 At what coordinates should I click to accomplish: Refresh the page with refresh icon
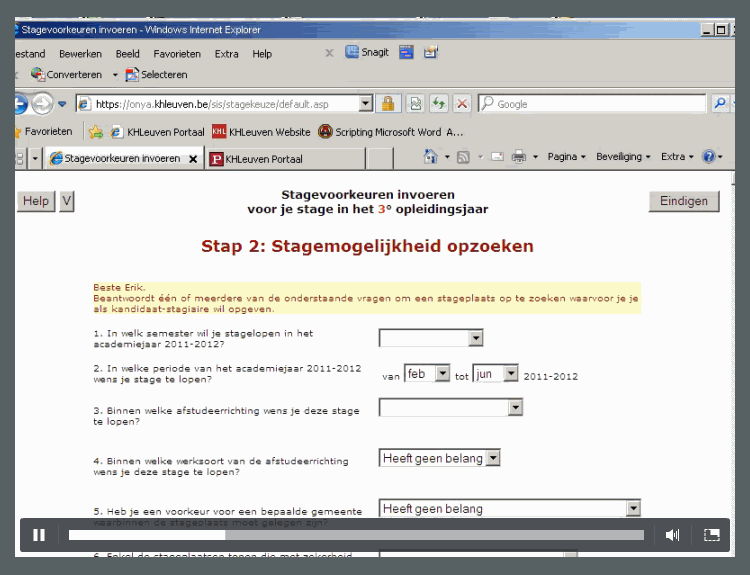(x=439, y=103)
